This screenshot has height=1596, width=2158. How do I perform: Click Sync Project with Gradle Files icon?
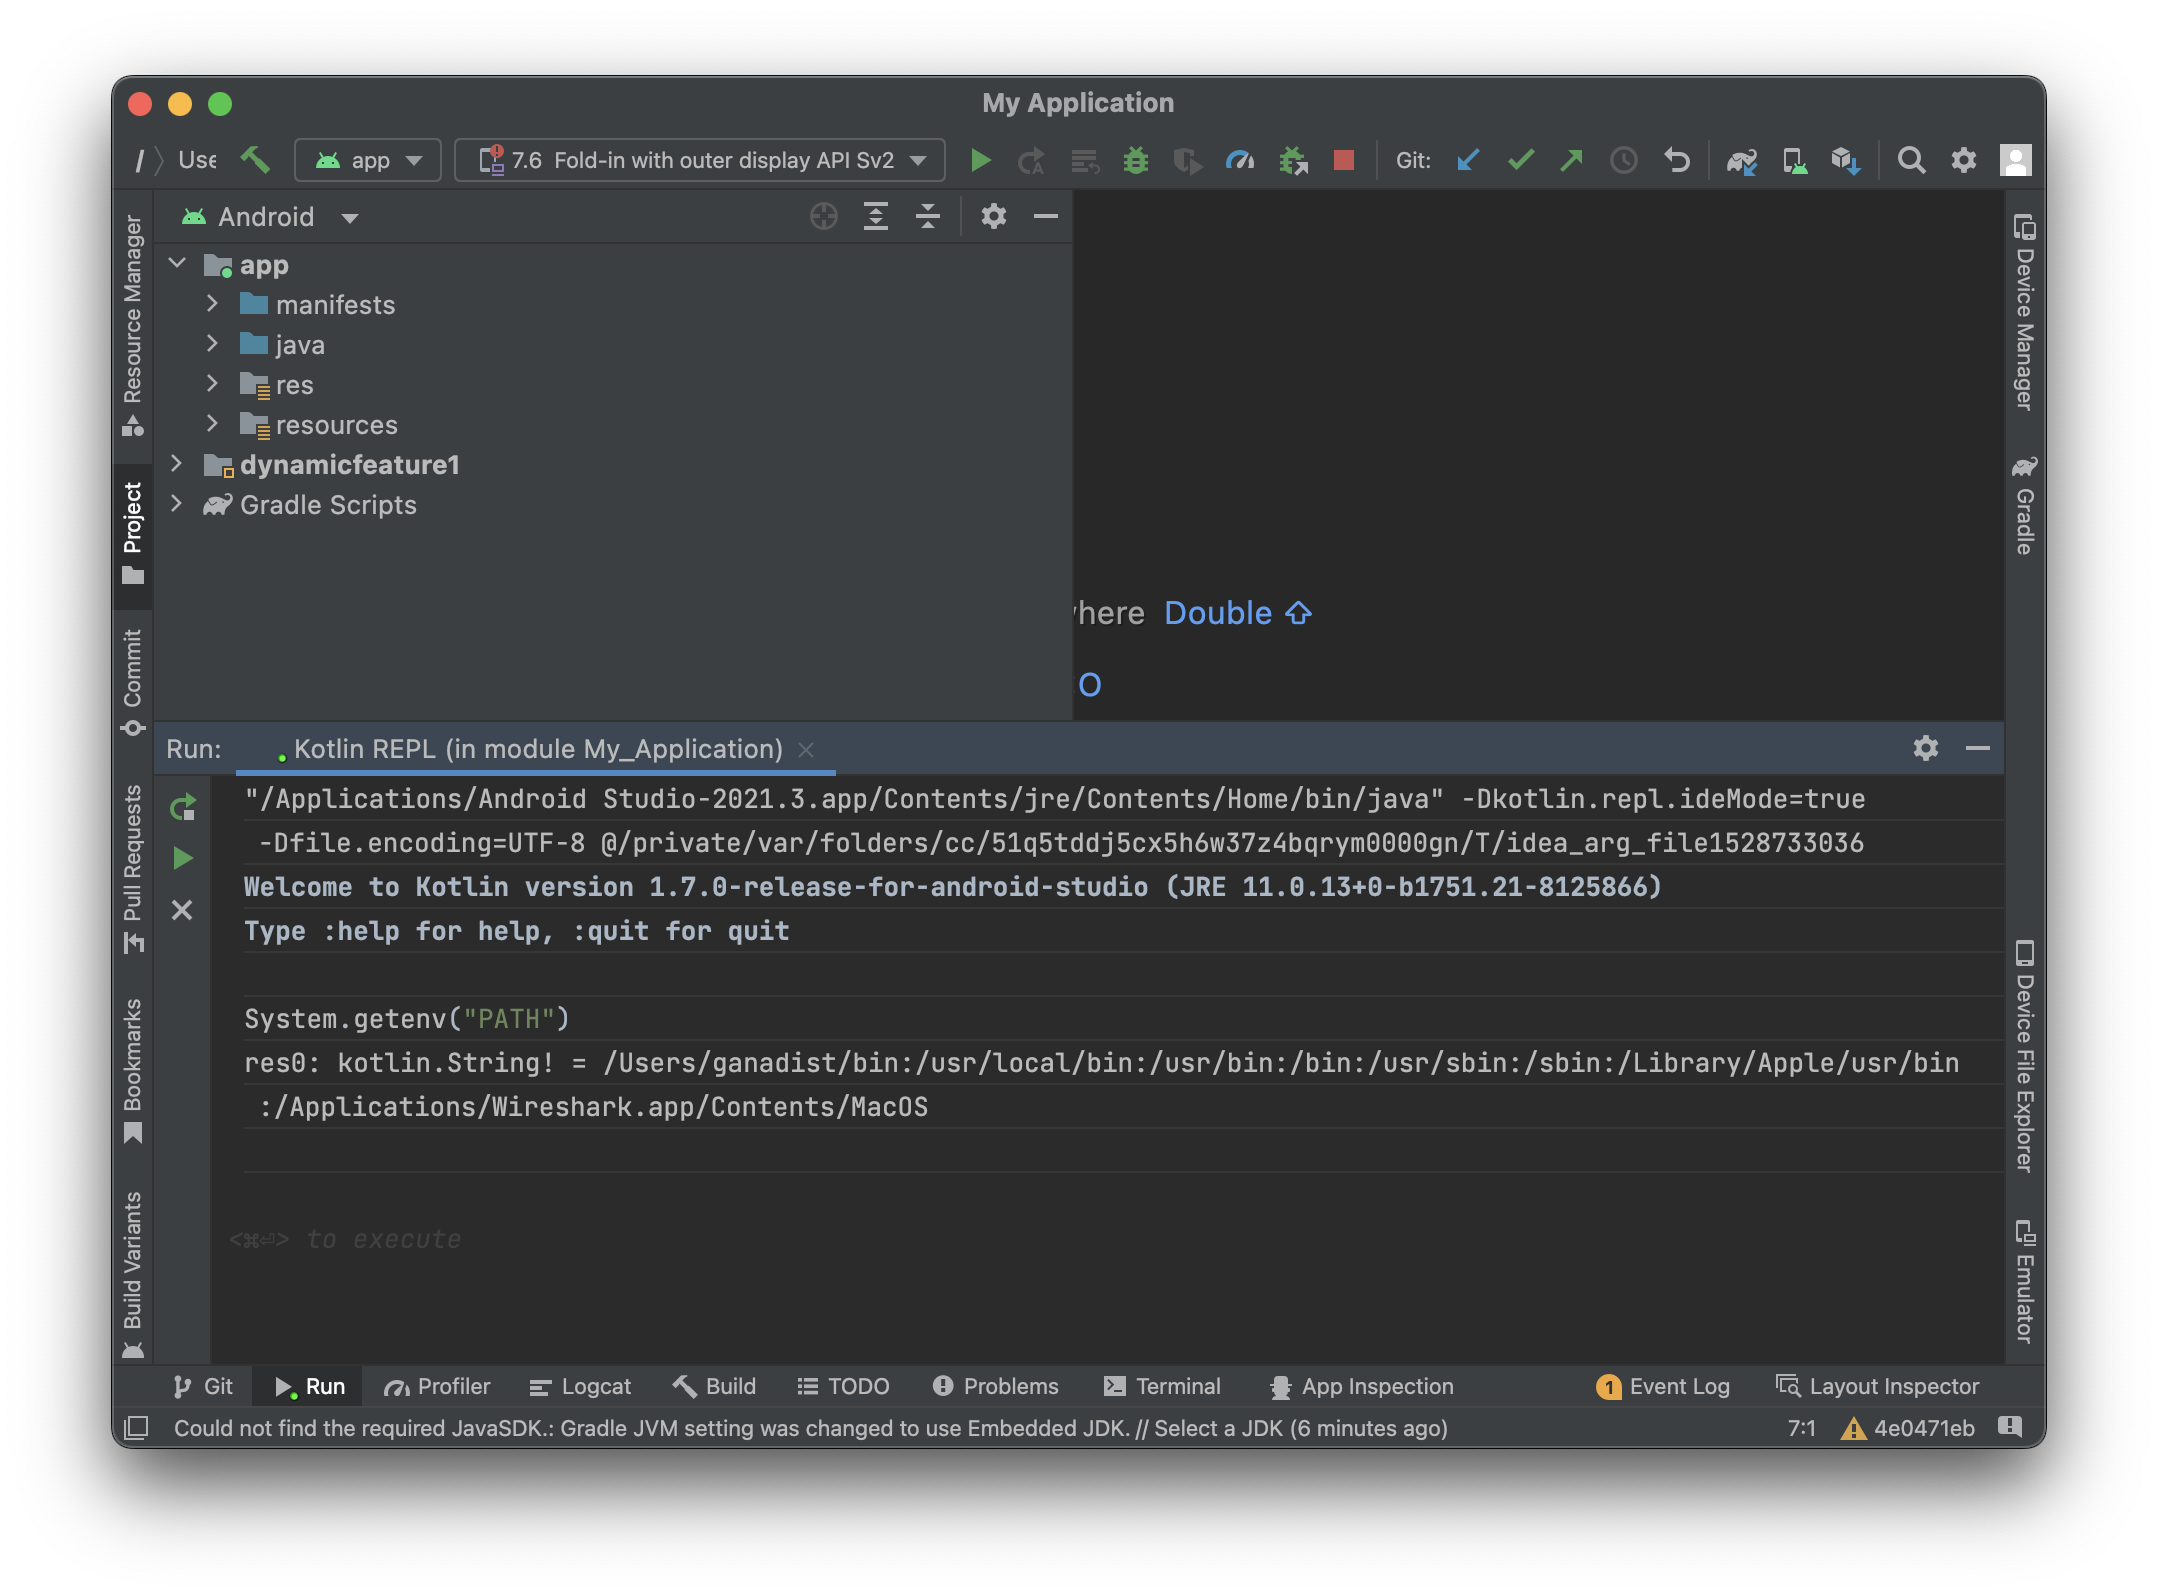pyautogui.click(x=1741, y=160)
